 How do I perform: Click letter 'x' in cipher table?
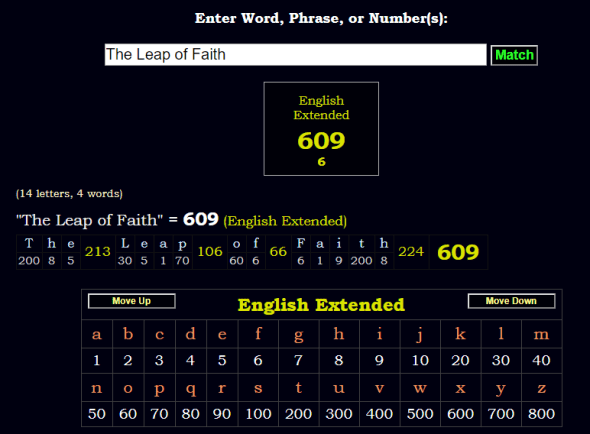(460, 388)
